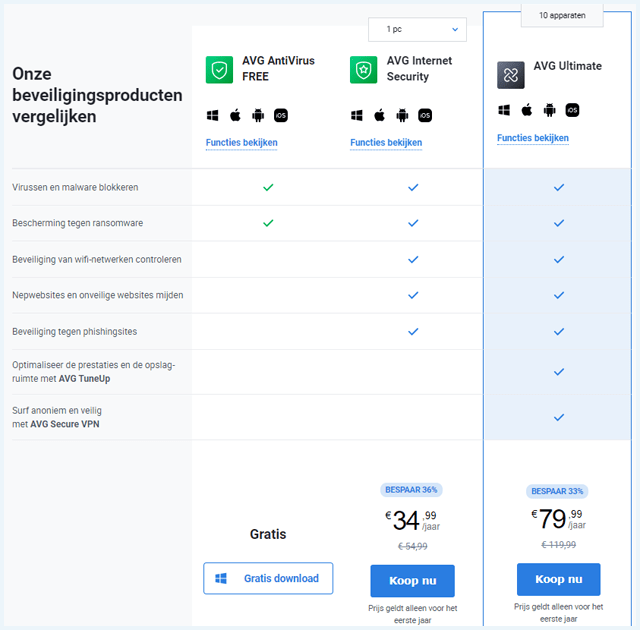The width and height of the screenshot is (640, 630).
Task: Click the crossed-out €54,99 price
Action: point(413,546)
